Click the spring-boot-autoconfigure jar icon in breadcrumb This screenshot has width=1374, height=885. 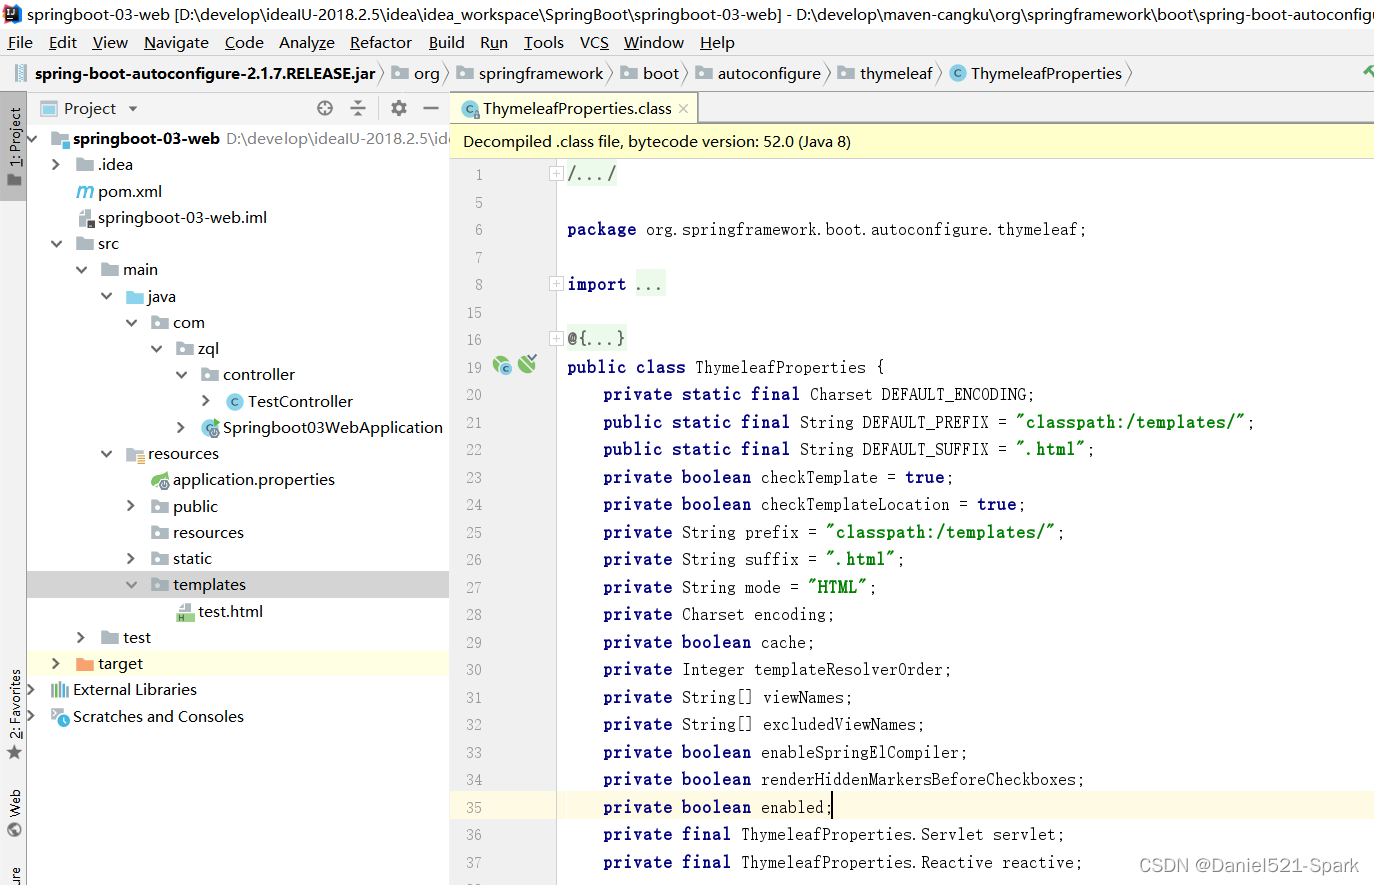click(x=21, y=73)
